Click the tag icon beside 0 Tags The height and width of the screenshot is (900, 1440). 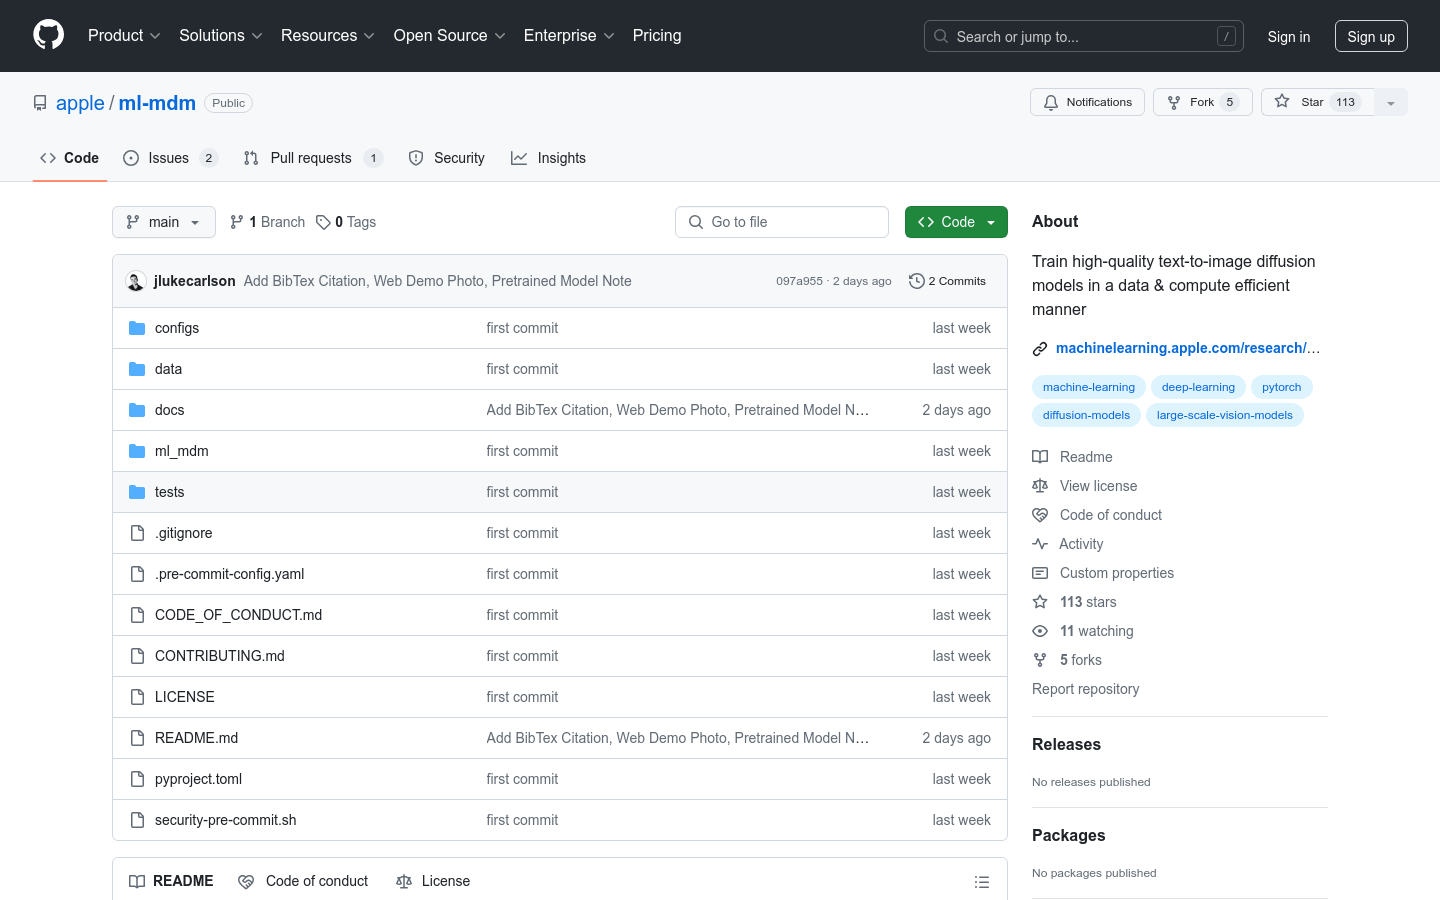[323, 222]
